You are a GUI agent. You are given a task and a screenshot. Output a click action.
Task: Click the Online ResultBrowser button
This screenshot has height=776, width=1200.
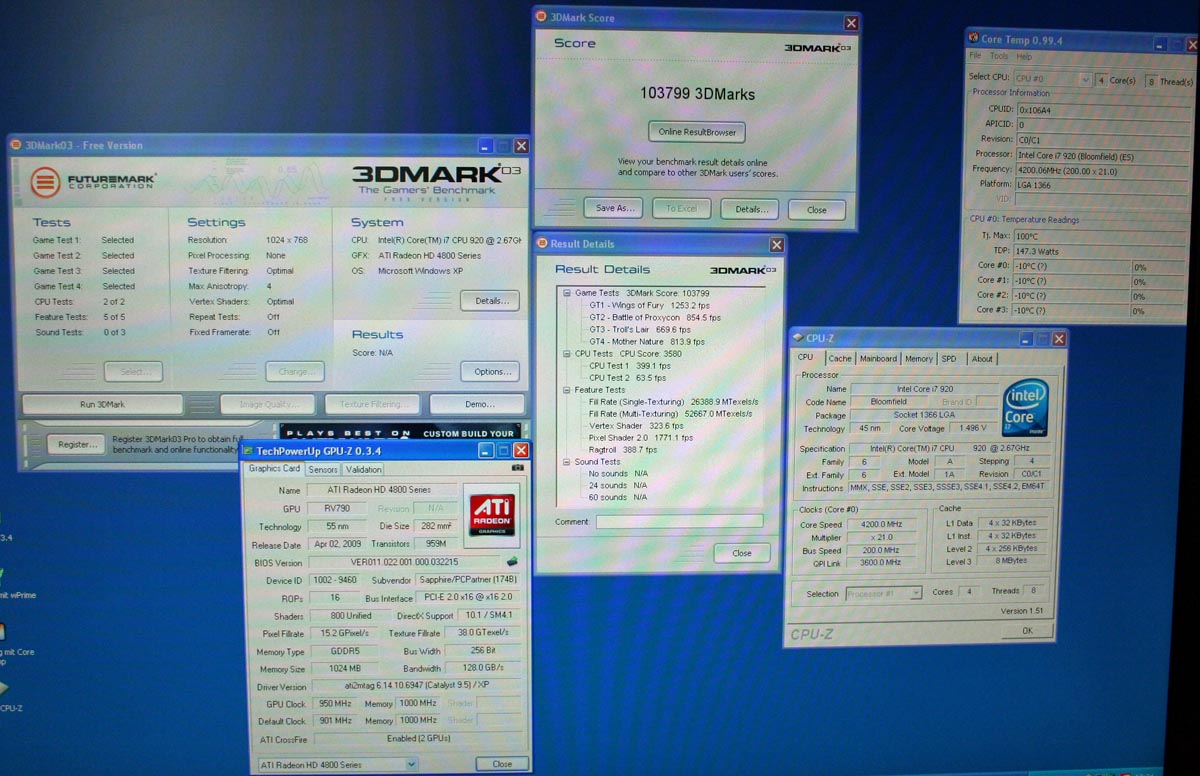tap(697, 132)
